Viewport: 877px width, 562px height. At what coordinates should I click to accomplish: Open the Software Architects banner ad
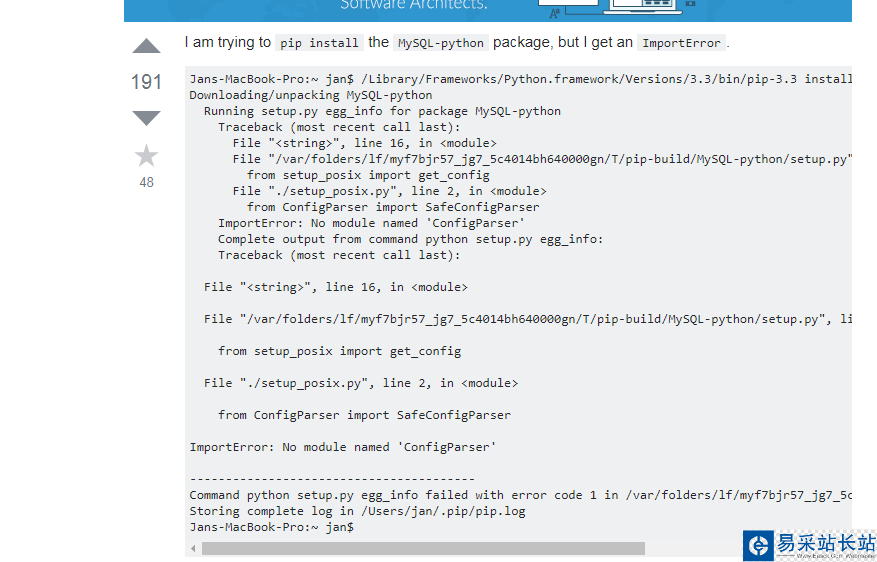pyautogui.click(x=414, y=6)
